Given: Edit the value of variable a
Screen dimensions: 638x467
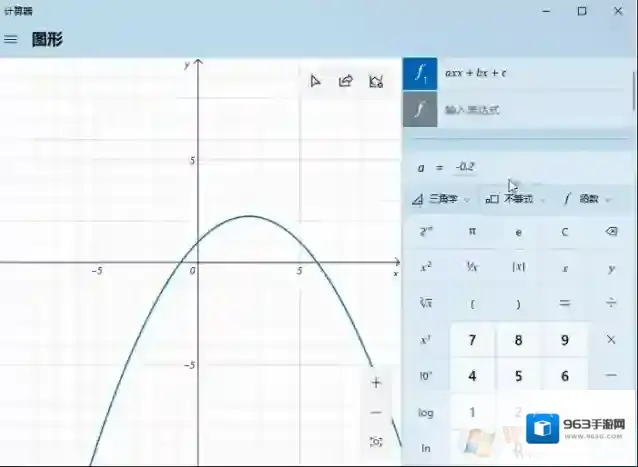Looking at the screenshot, I should pos(466,167).
